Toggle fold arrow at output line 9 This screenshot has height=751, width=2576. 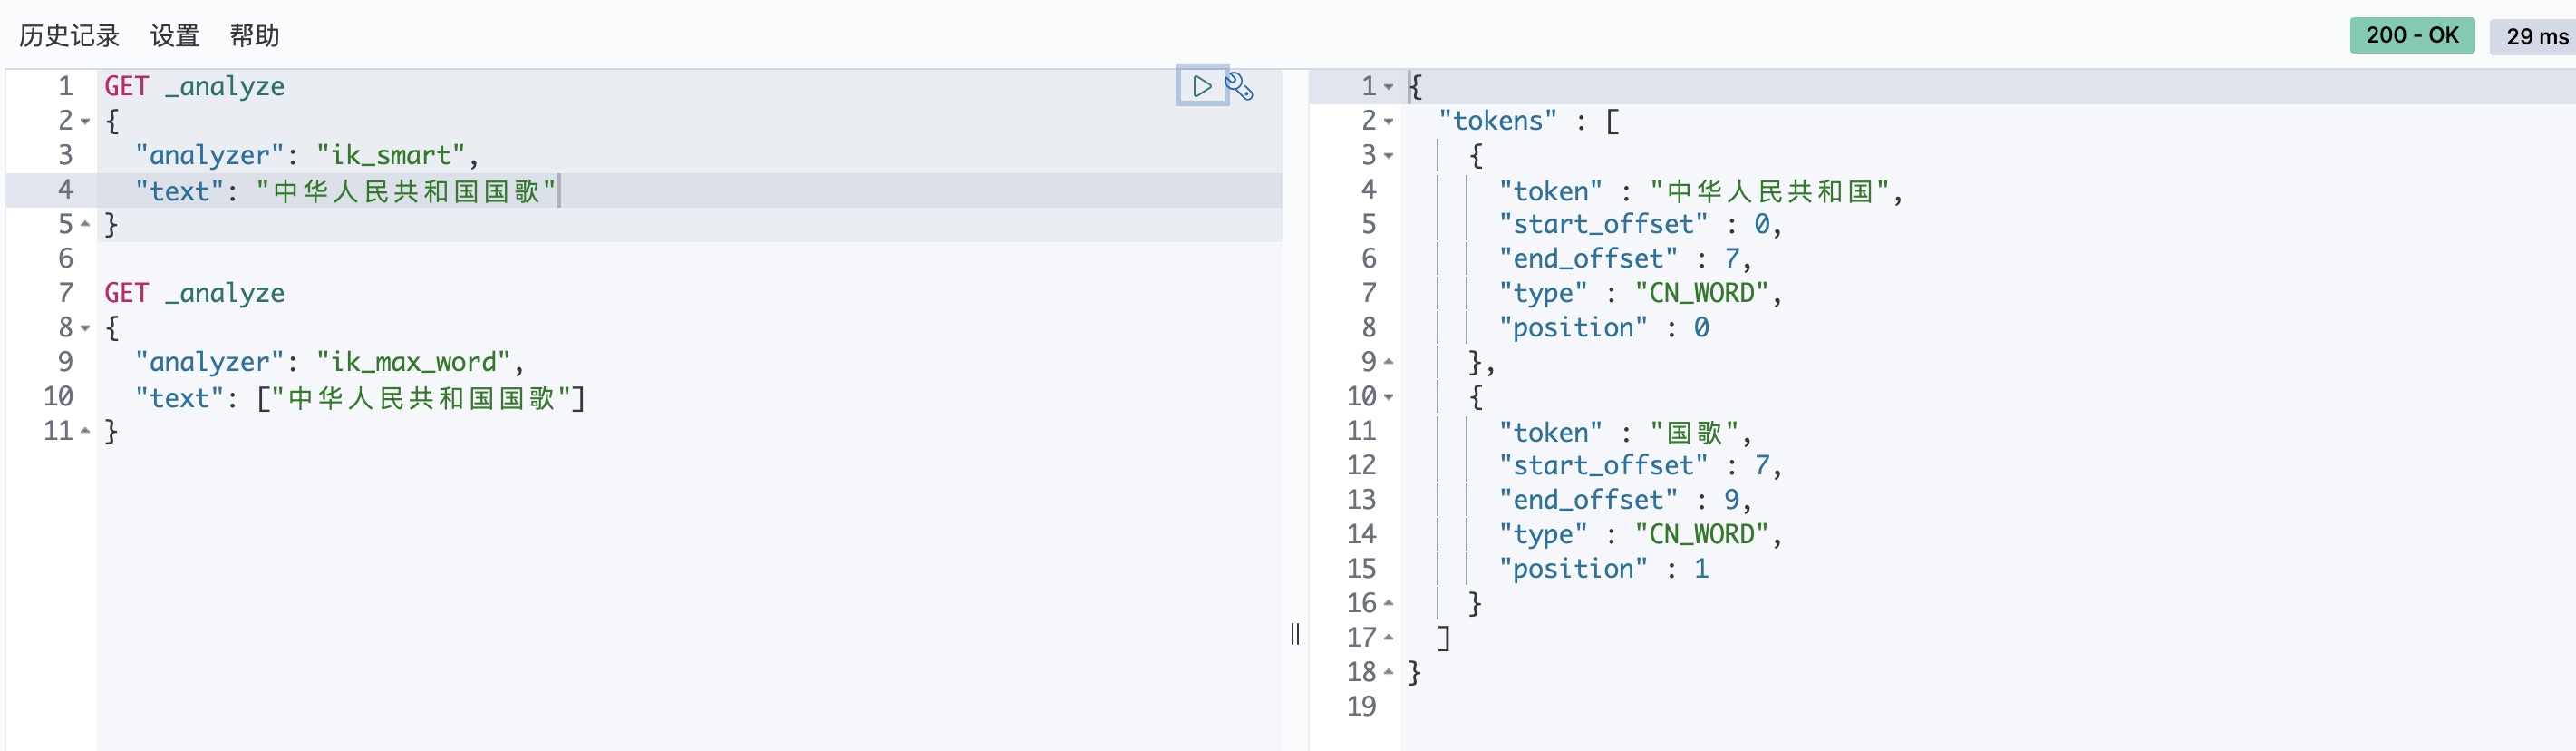click(1388, 362)
